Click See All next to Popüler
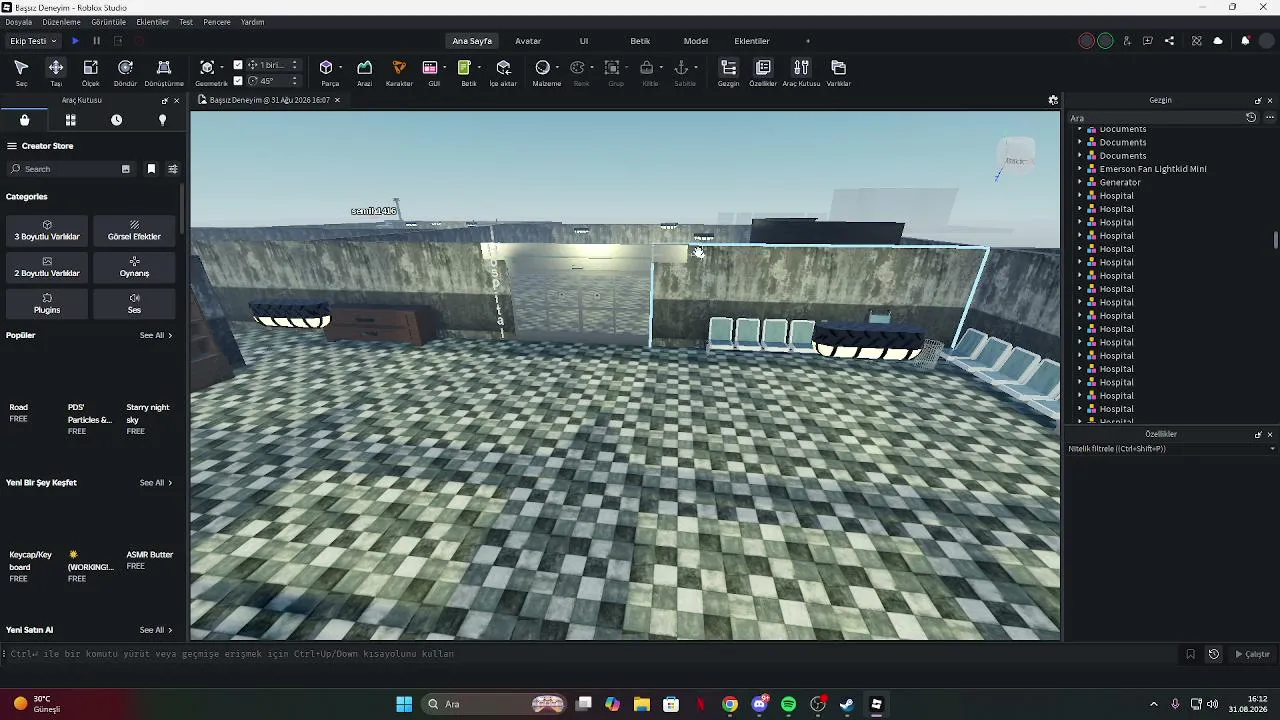Image resolution: width=1280 pixels, height=720 pixels. (156, 335)
